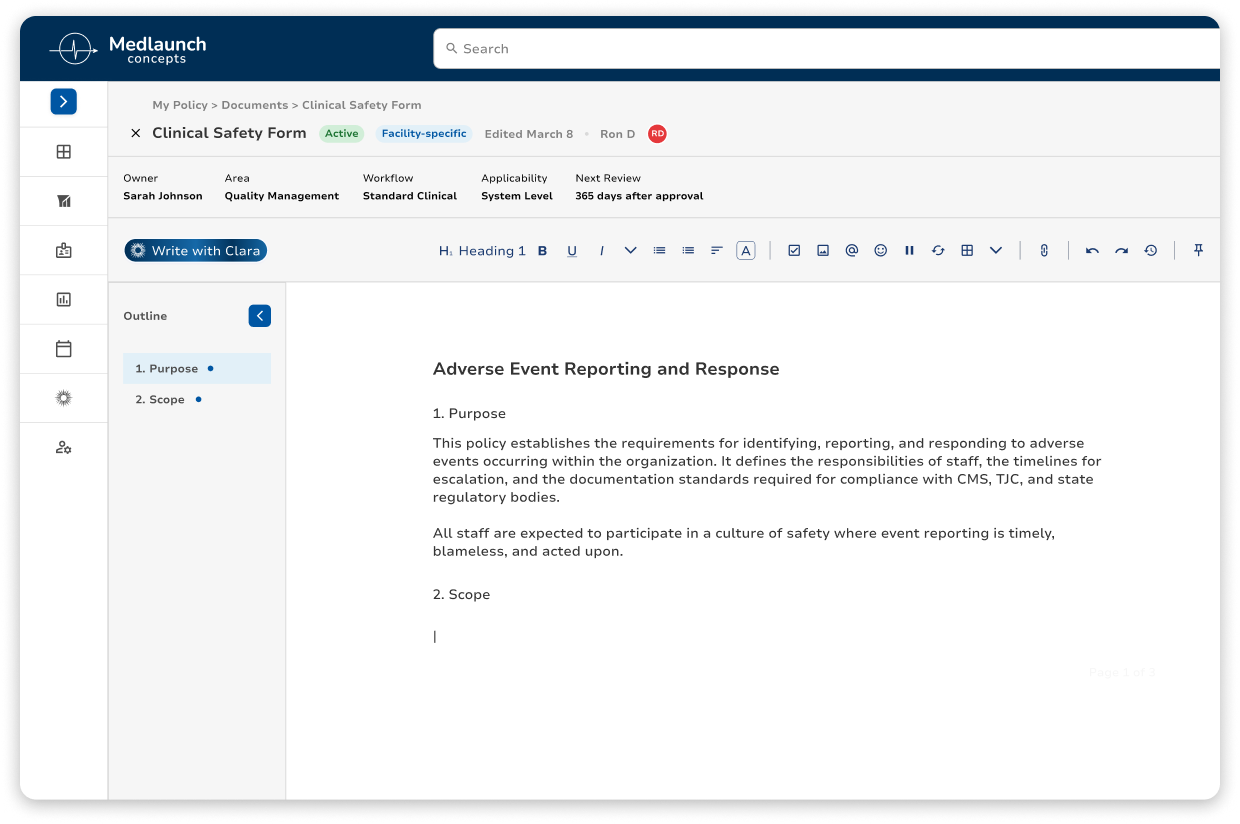Click Workflow value Standard Clinical
1240x824 pixels.
(x=410, y=196)
